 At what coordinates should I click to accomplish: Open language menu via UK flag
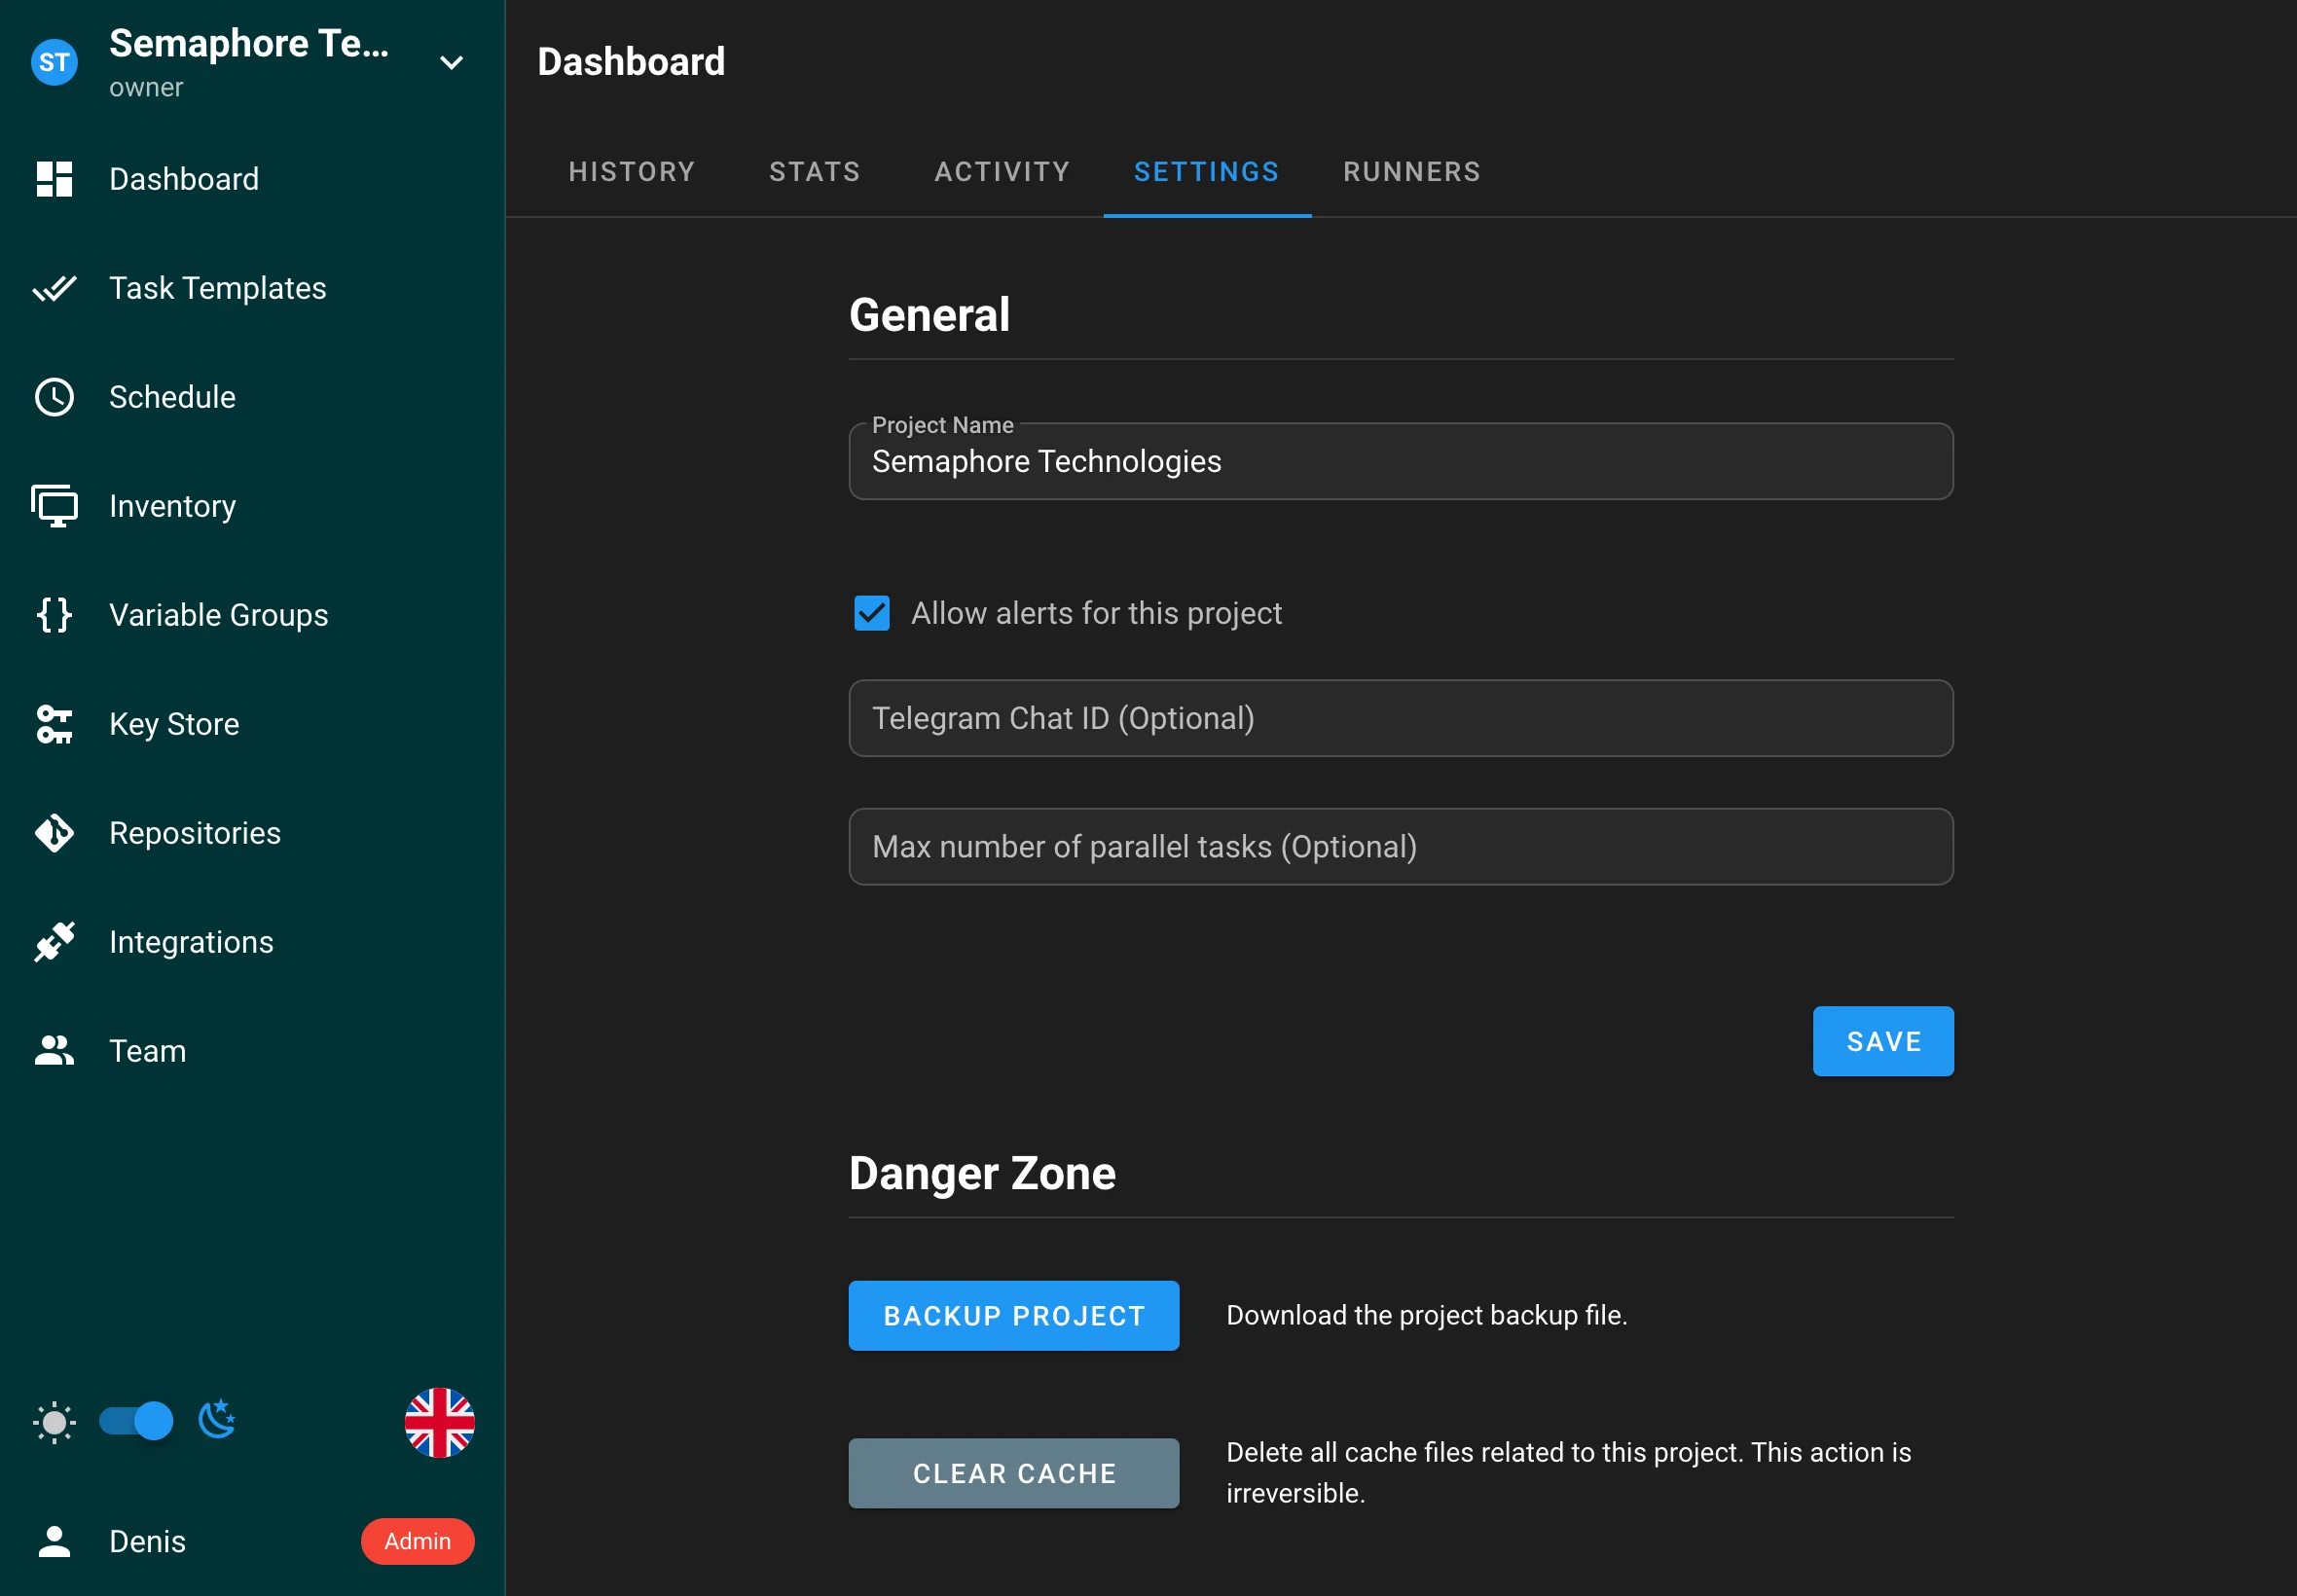coord(439,1422)
